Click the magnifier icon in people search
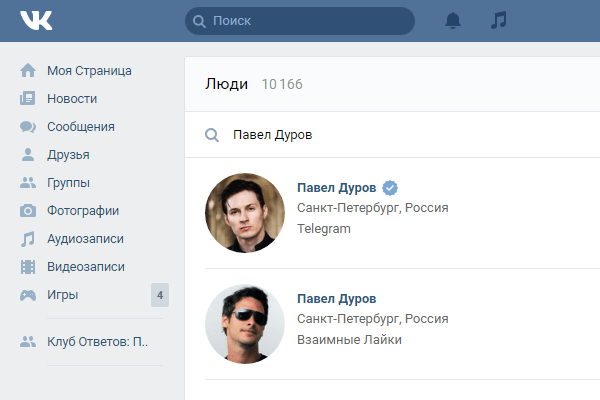Screen dimensions: 600x400 click(212, 135)
